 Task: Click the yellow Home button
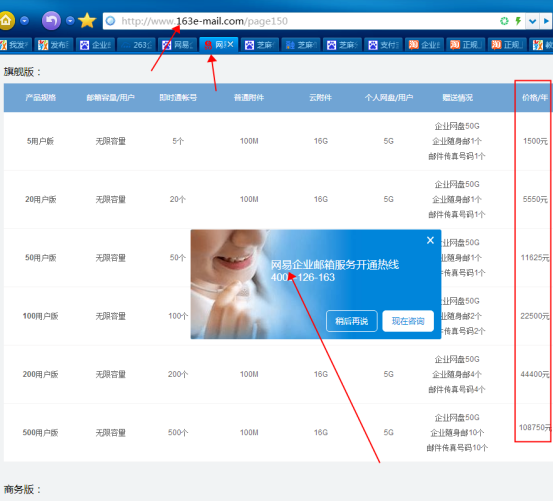(6, 21)
